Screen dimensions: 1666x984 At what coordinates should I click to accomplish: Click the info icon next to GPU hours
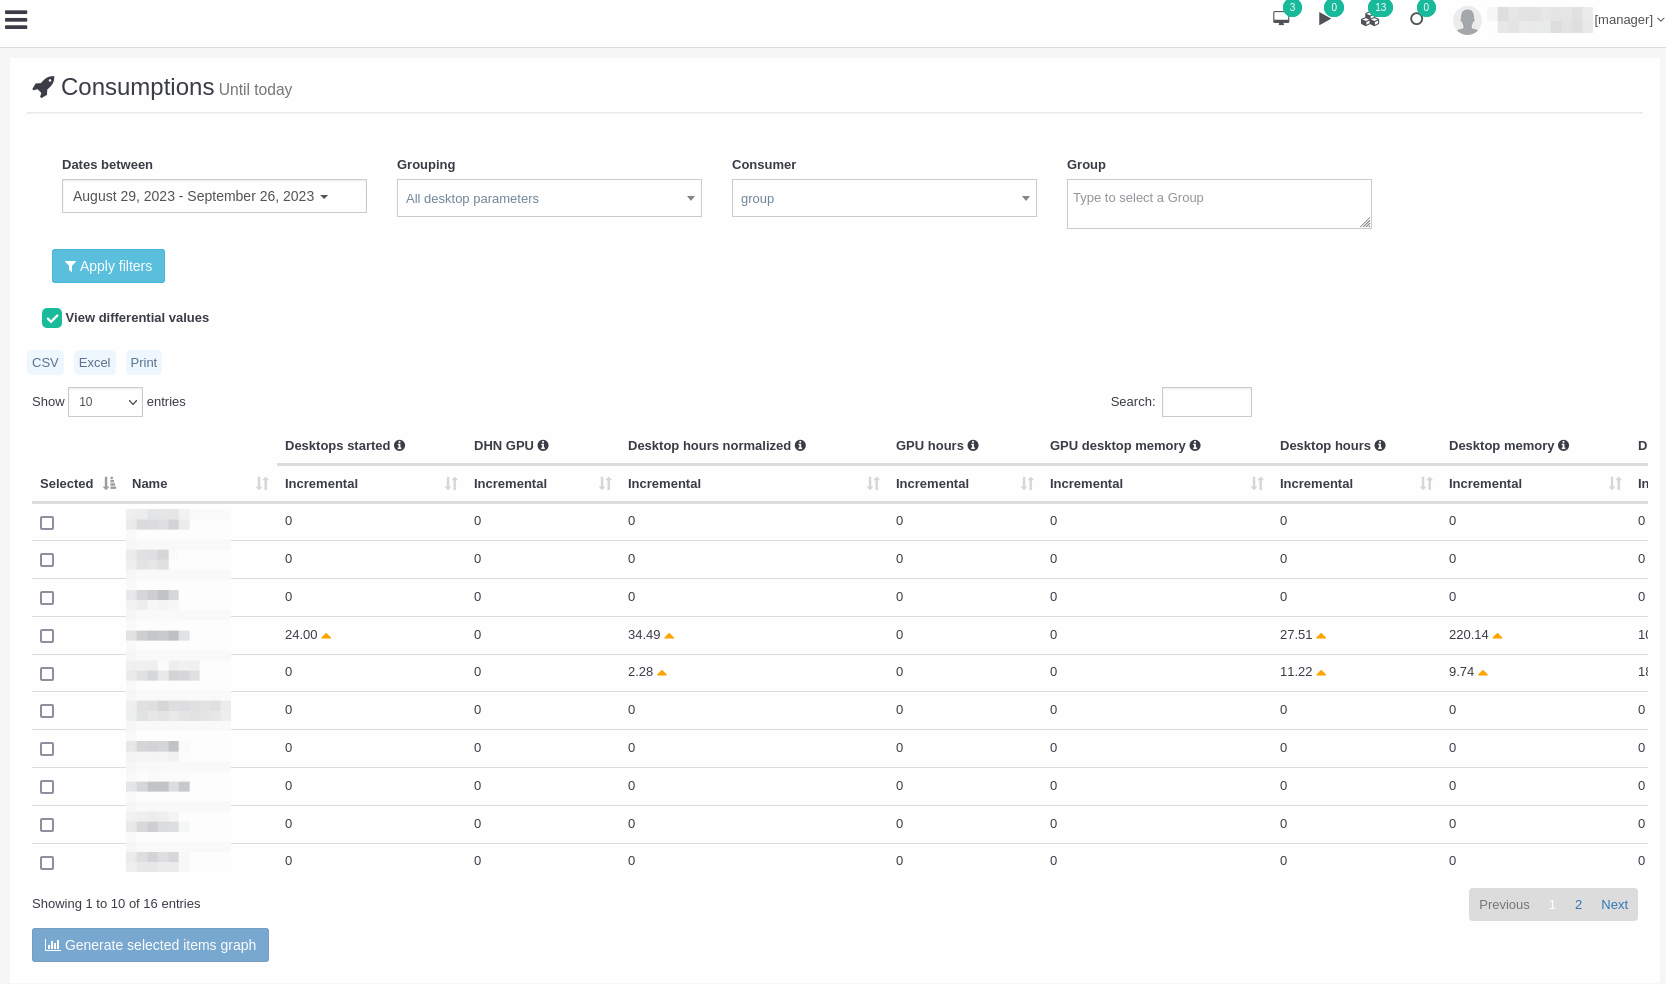pos(973,446)
